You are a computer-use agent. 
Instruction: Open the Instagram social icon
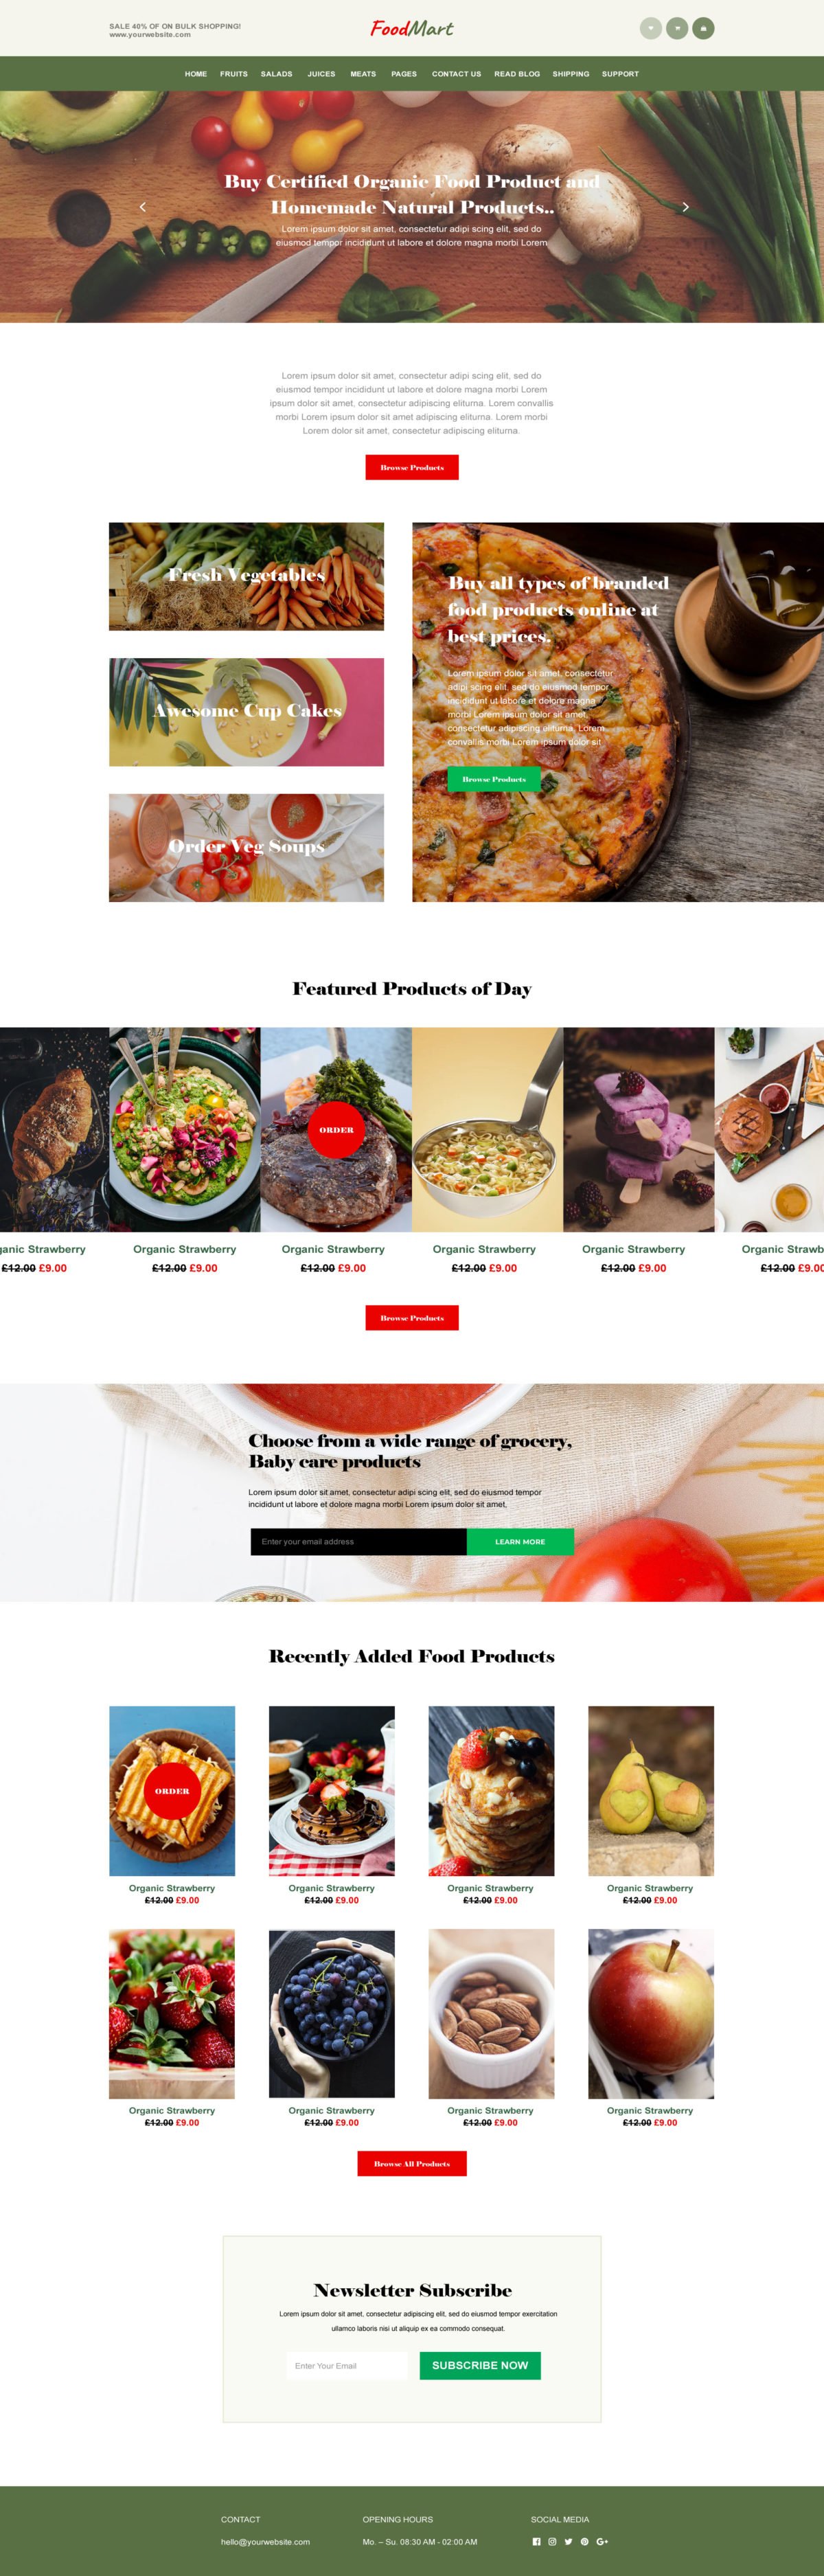[x=552, y=2541]
